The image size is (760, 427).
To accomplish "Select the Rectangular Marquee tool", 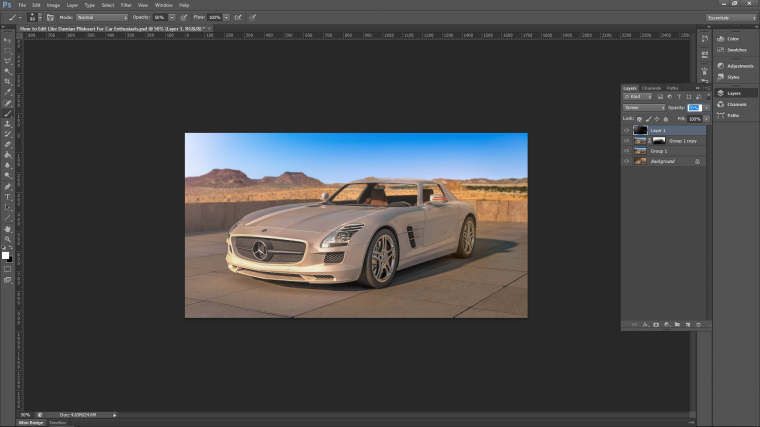I will (x=7, y=50).
